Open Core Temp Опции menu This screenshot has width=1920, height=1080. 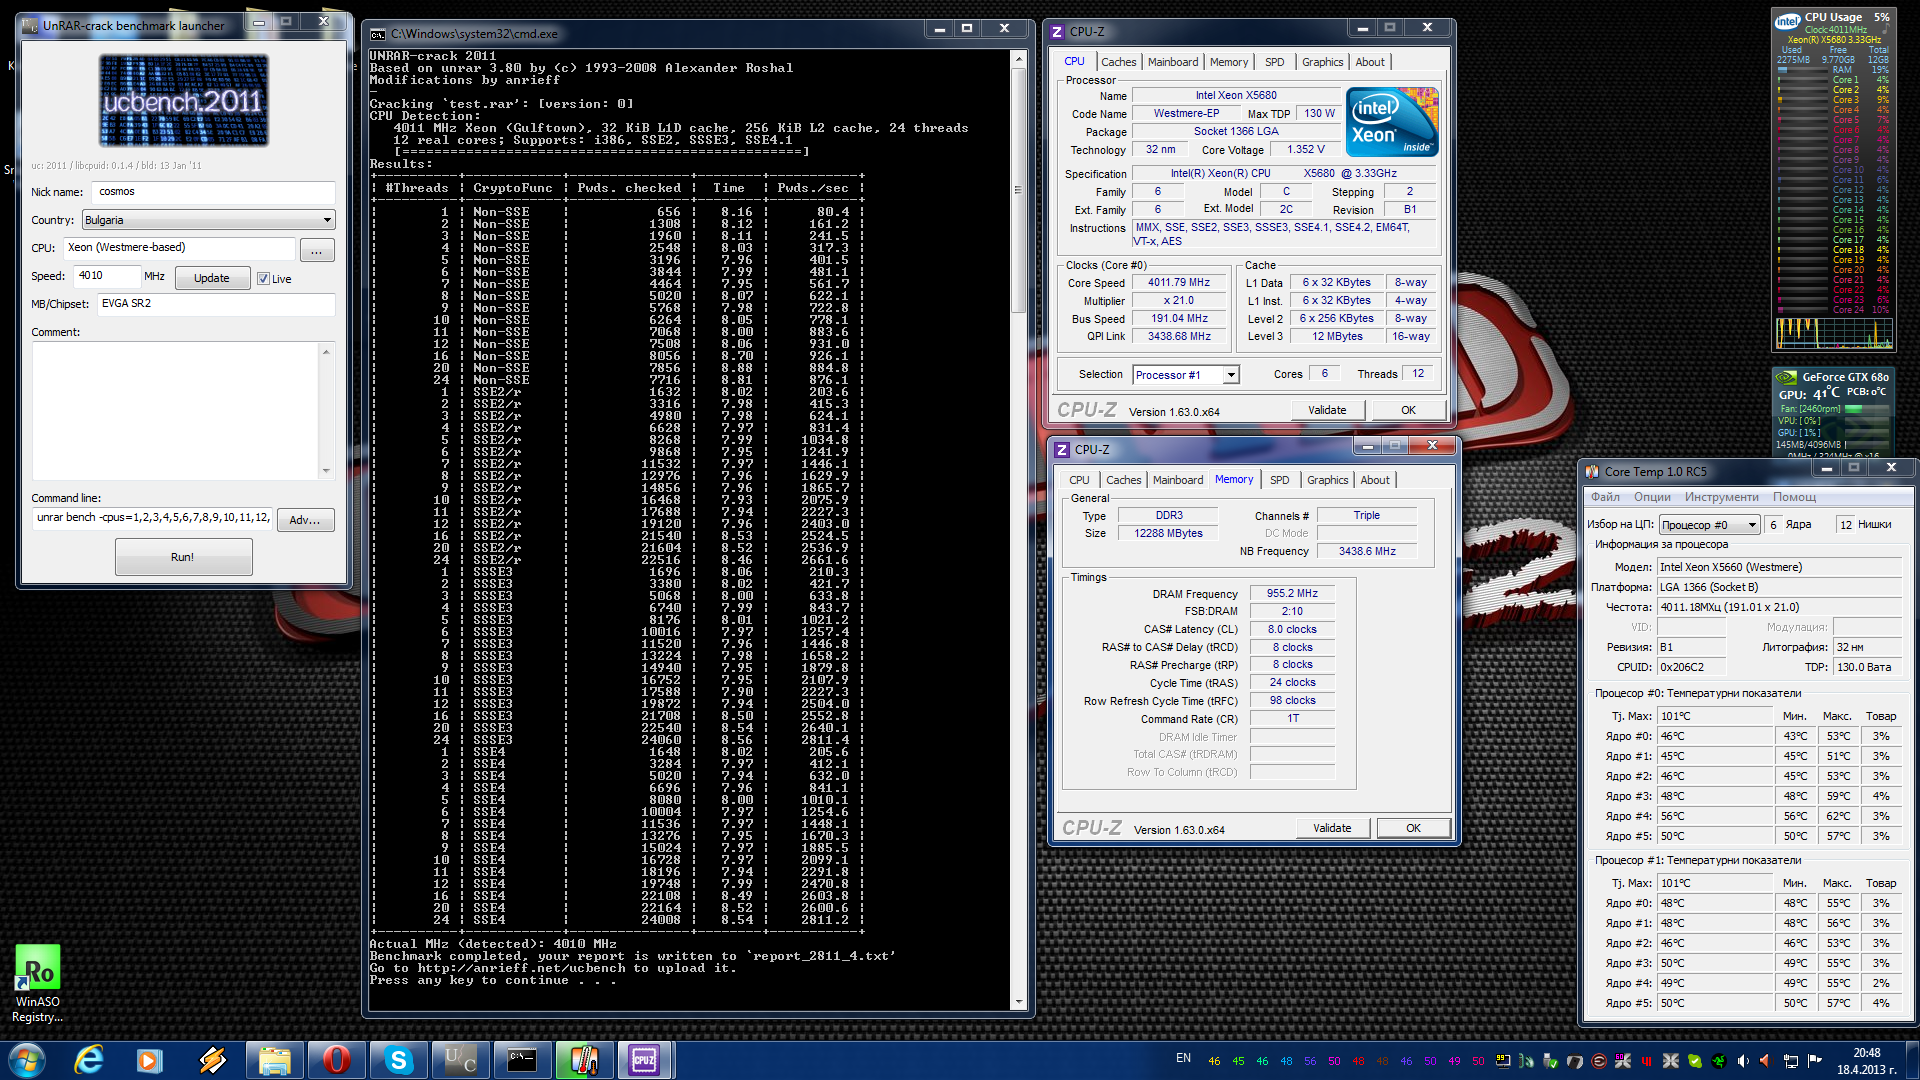pyautogui.click(x=1652, y=497)
